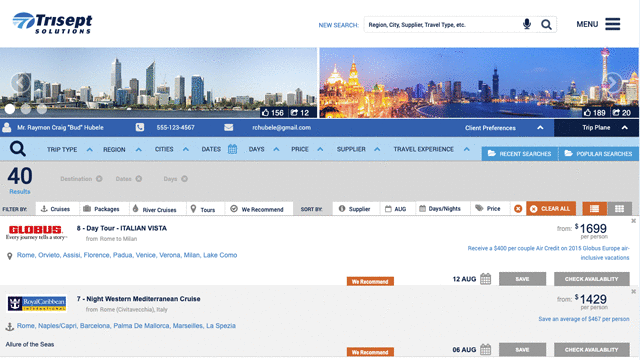The image size is (640, 360).
Task: Open calendar icon next to 06 AUG
Action: 485,349
